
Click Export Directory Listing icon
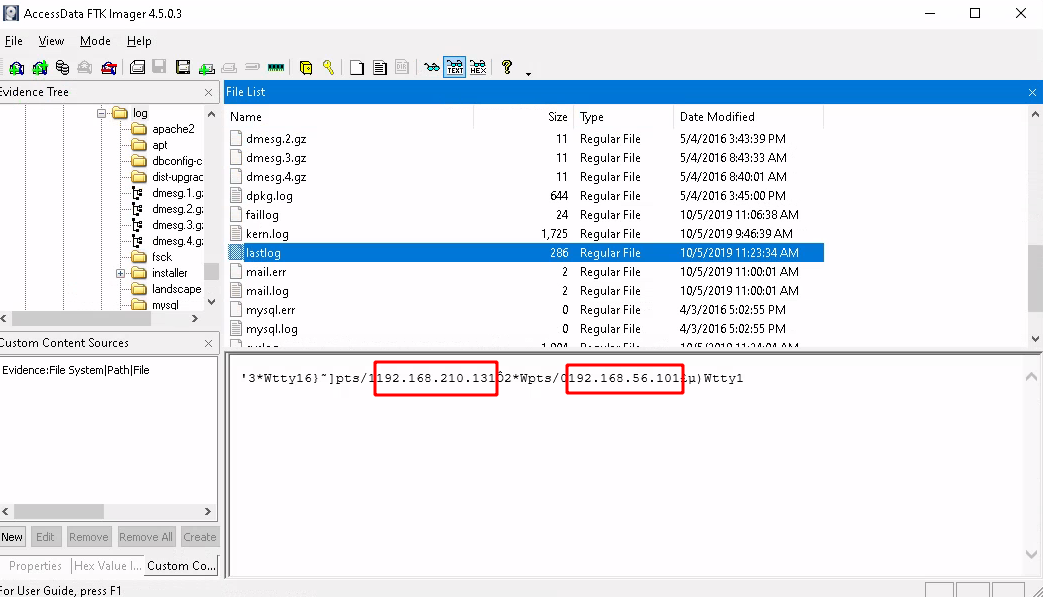tap(402, 67)
